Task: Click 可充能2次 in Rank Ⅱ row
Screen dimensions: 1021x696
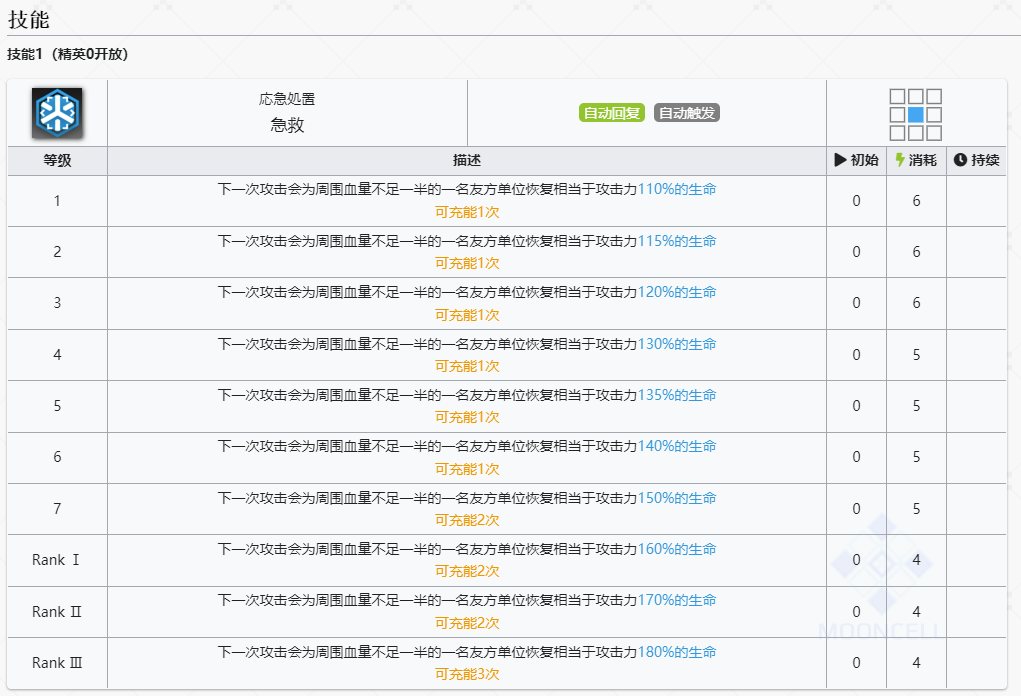Action: [x=467, y=623]
